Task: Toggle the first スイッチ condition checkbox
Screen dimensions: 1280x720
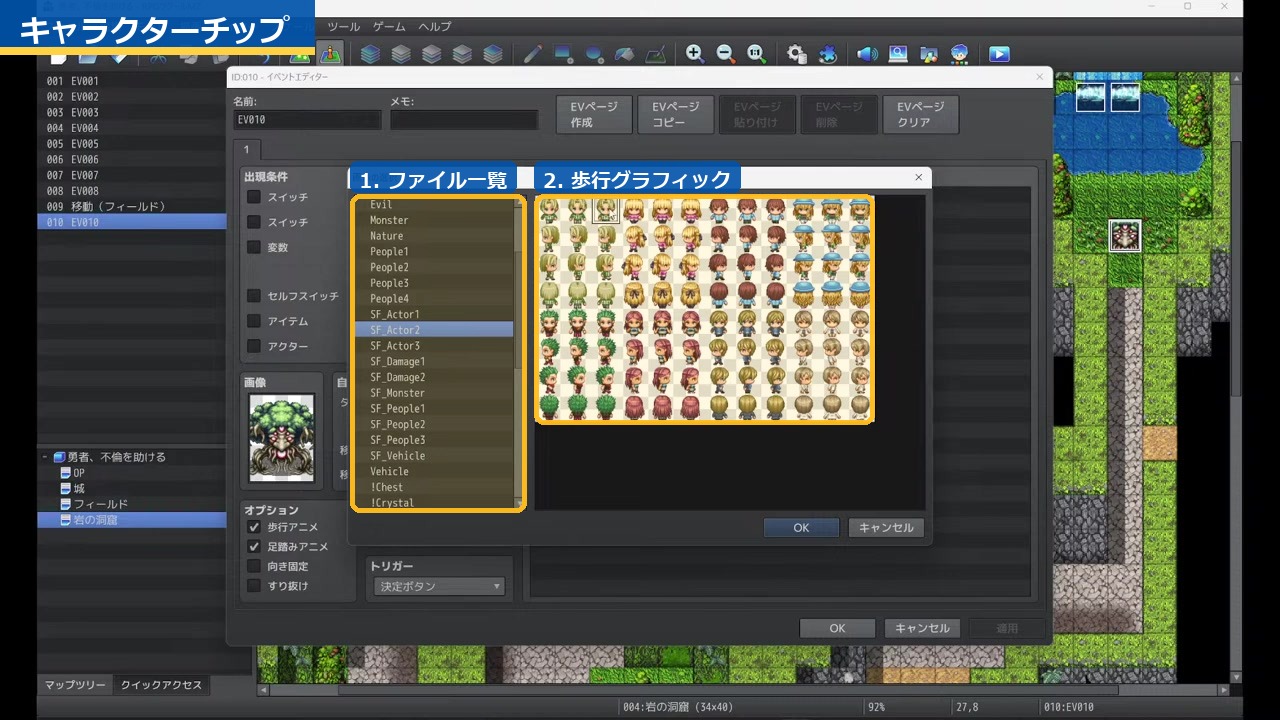Action: point(254,197)
